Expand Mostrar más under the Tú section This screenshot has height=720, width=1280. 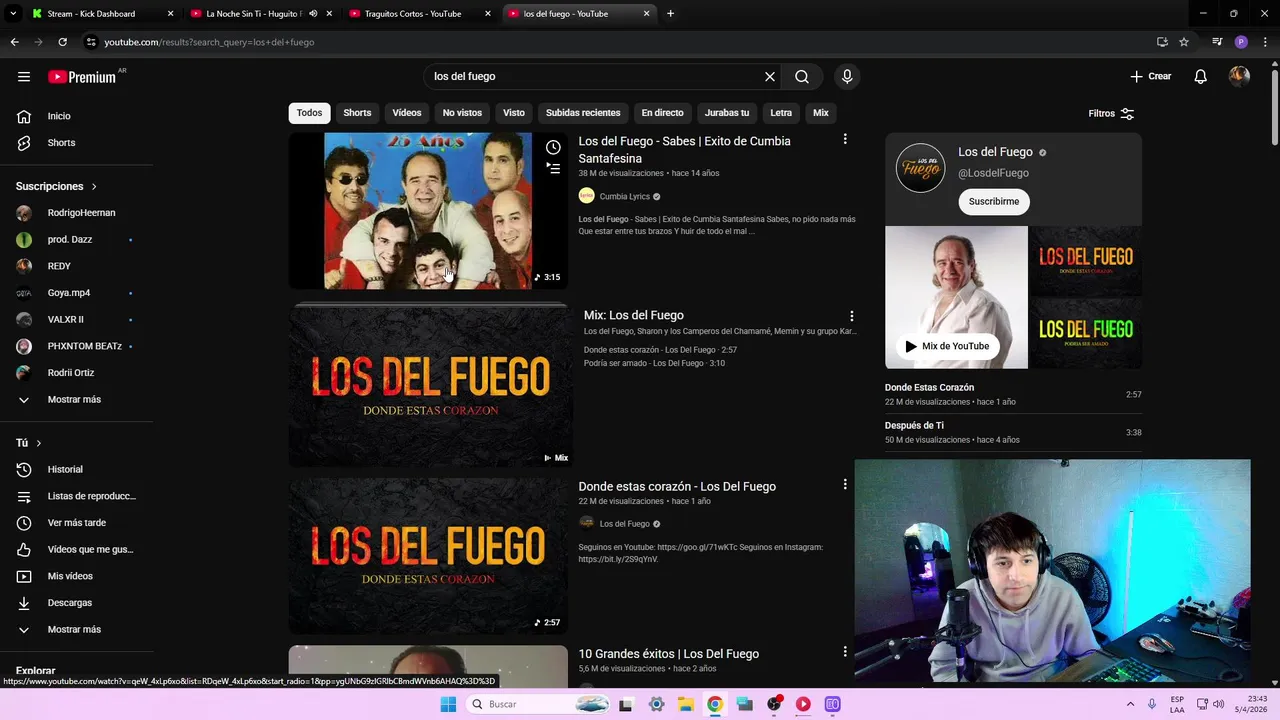point(76,629)
